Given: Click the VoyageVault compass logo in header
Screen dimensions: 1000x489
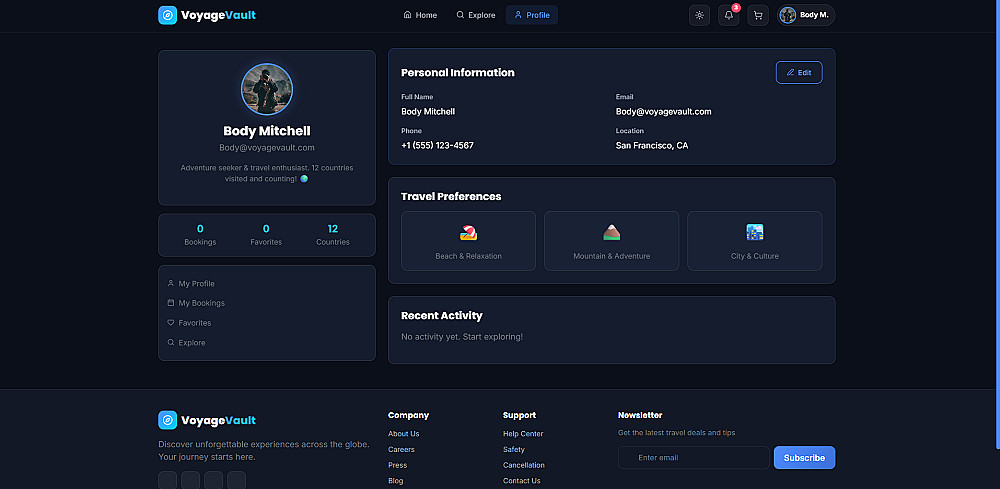Looking at the screenshot, I should pos(167,15).
